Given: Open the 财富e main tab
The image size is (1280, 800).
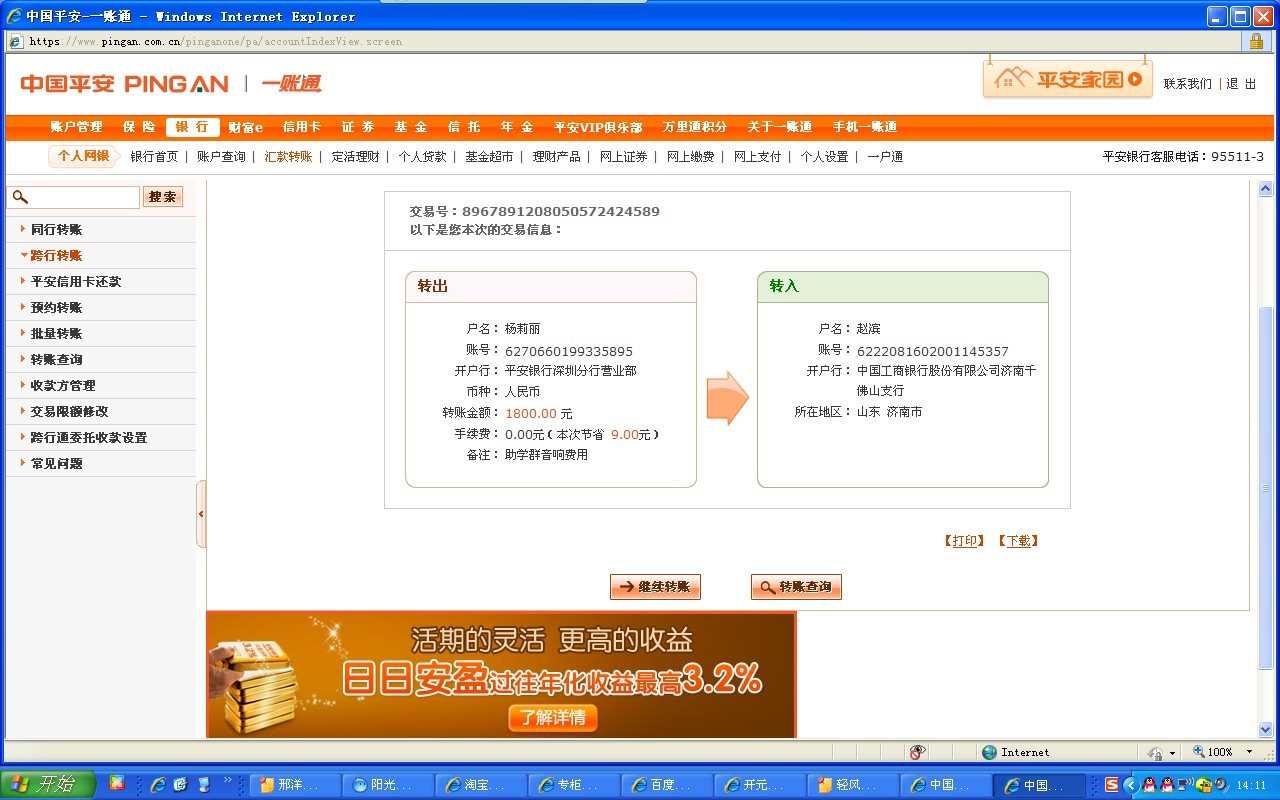Looking at the screenshot, I should tap(245, 127).
